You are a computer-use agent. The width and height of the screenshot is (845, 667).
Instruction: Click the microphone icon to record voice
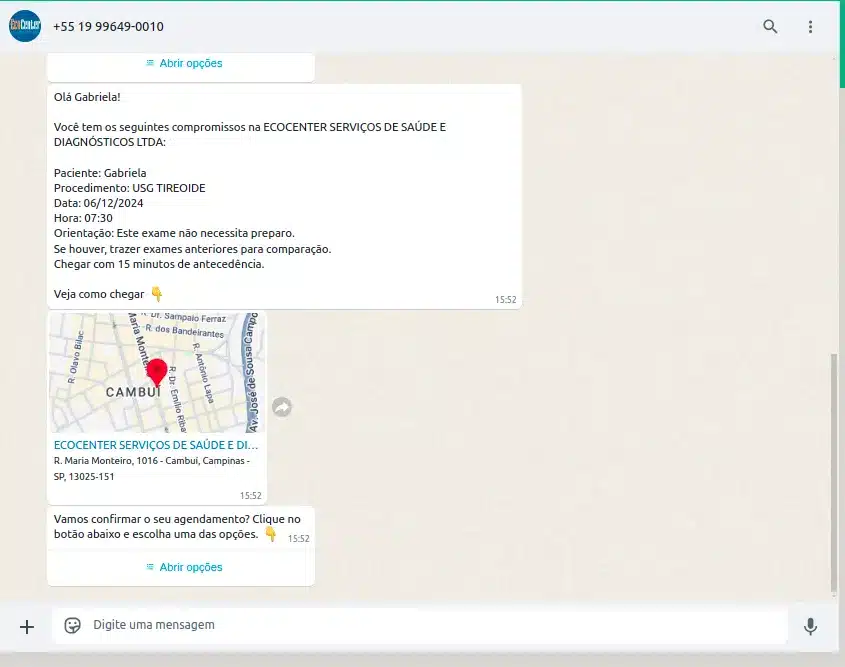(811, 626)
